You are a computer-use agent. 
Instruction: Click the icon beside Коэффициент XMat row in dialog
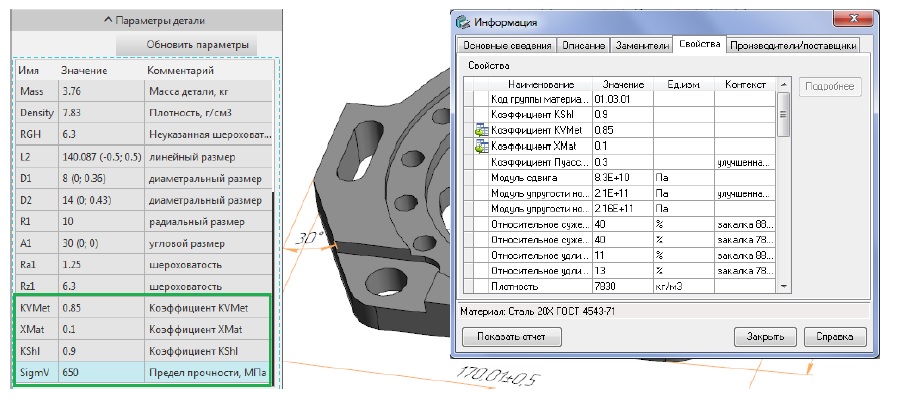point(480,146)
